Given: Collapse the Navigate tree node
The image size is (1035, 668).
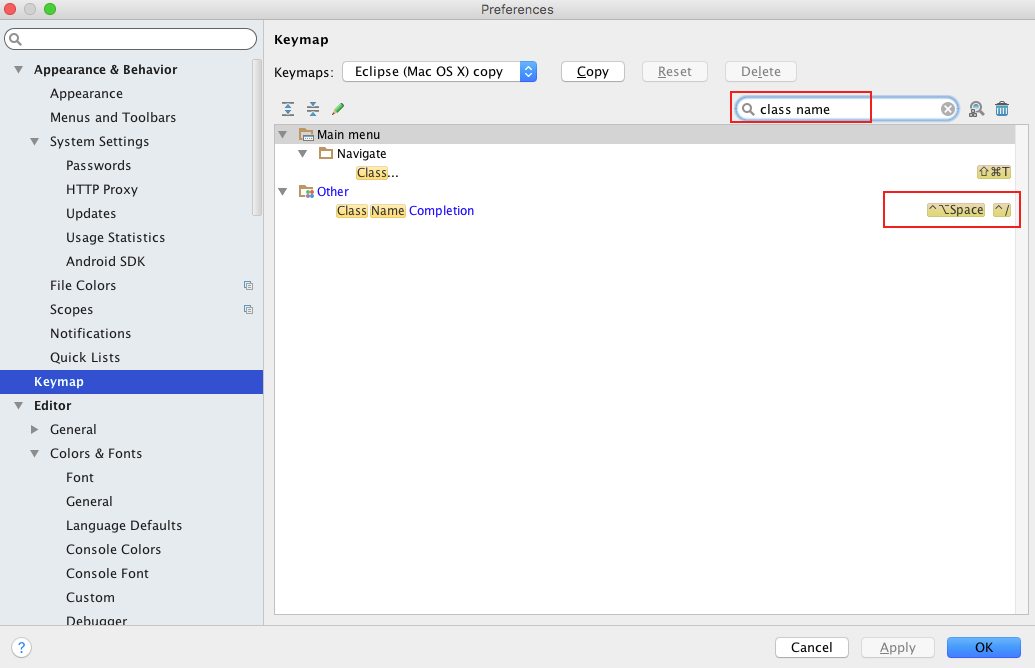Looking at the screenshot, I should tap(302, 154).
